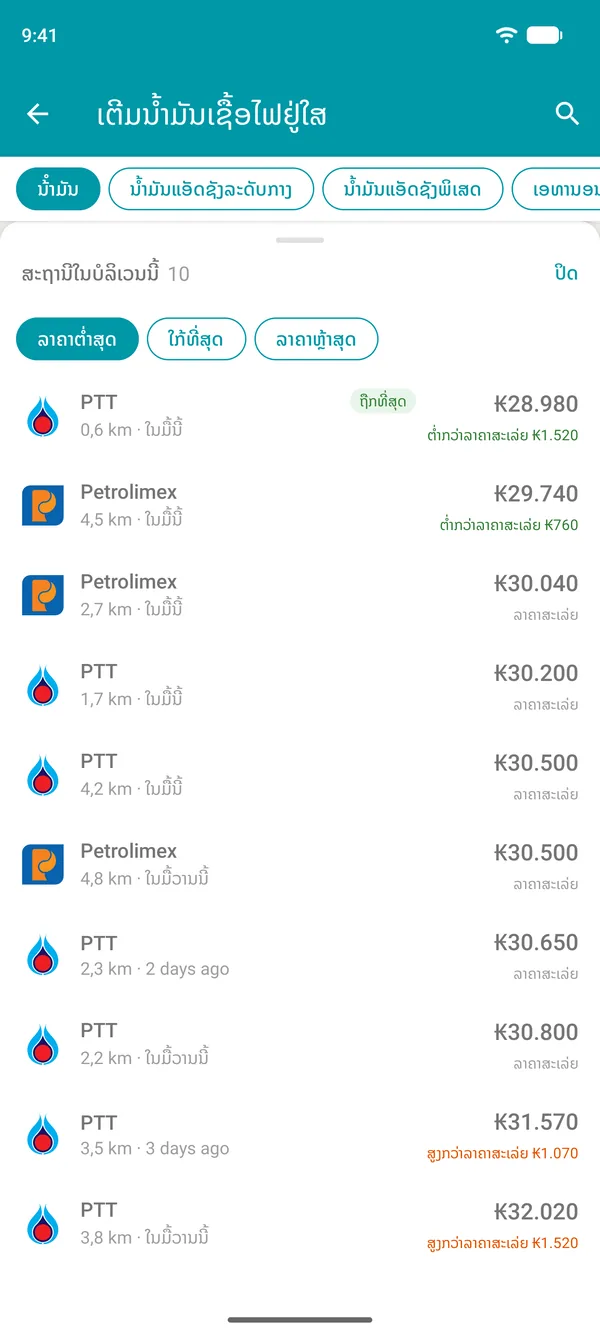Select the partially visible ເອທານອນ chip

tap(556, 189)
